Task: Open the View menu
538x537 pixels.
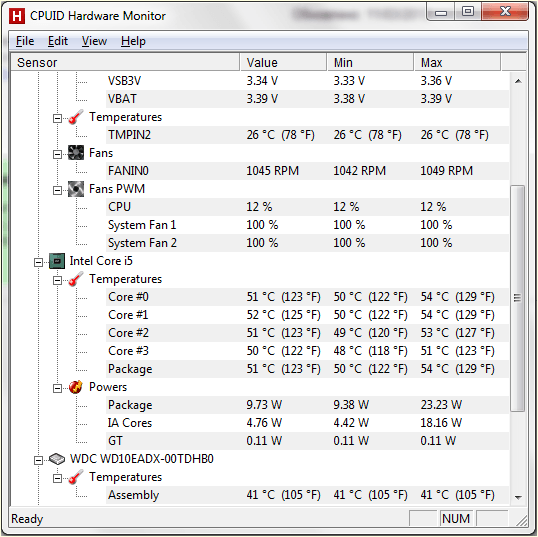Action: [94, 41]
